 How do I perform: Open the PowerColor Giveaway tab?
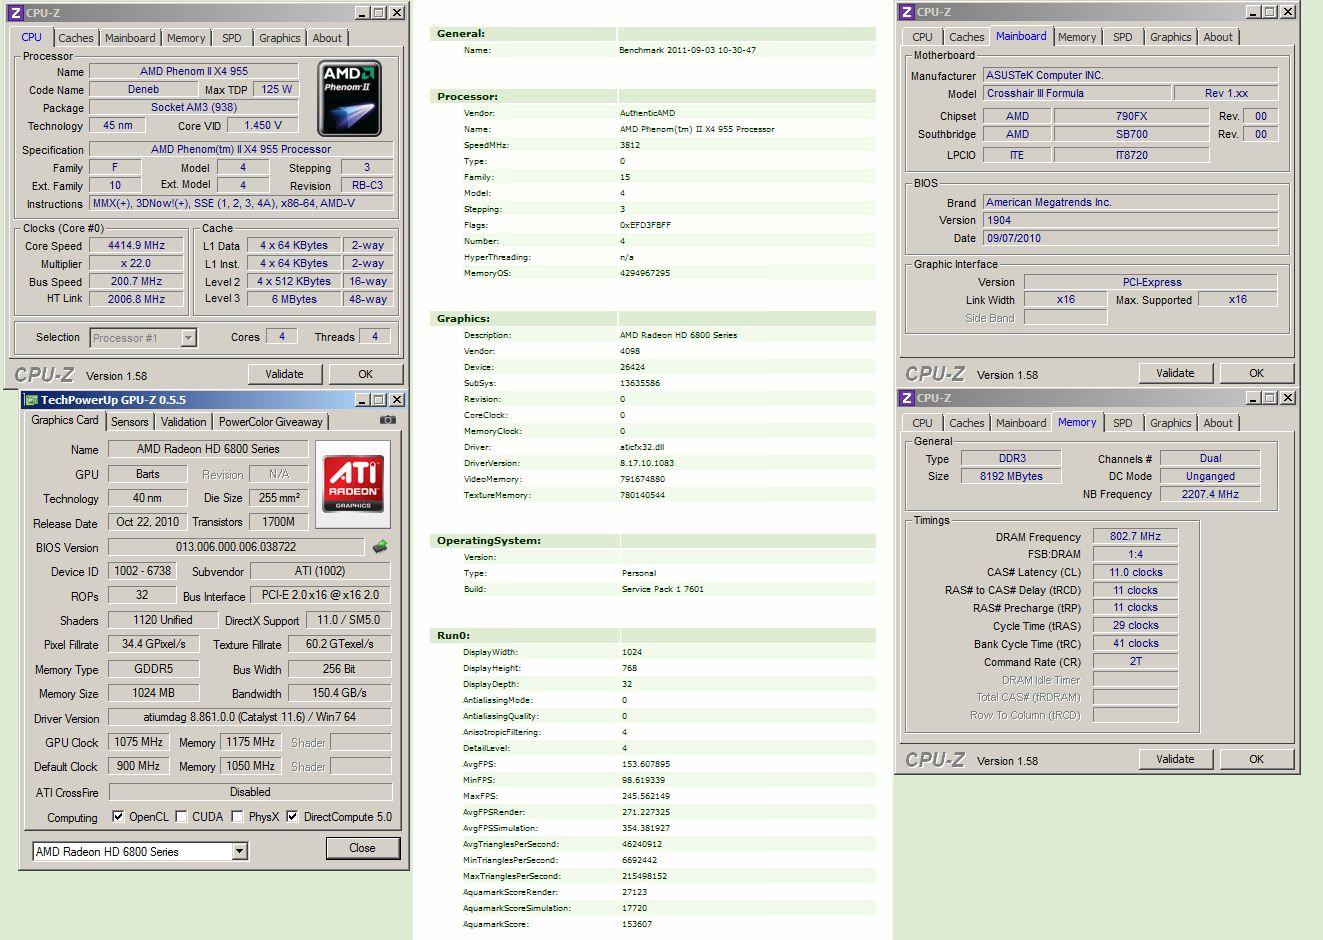(x=271, y=422)
